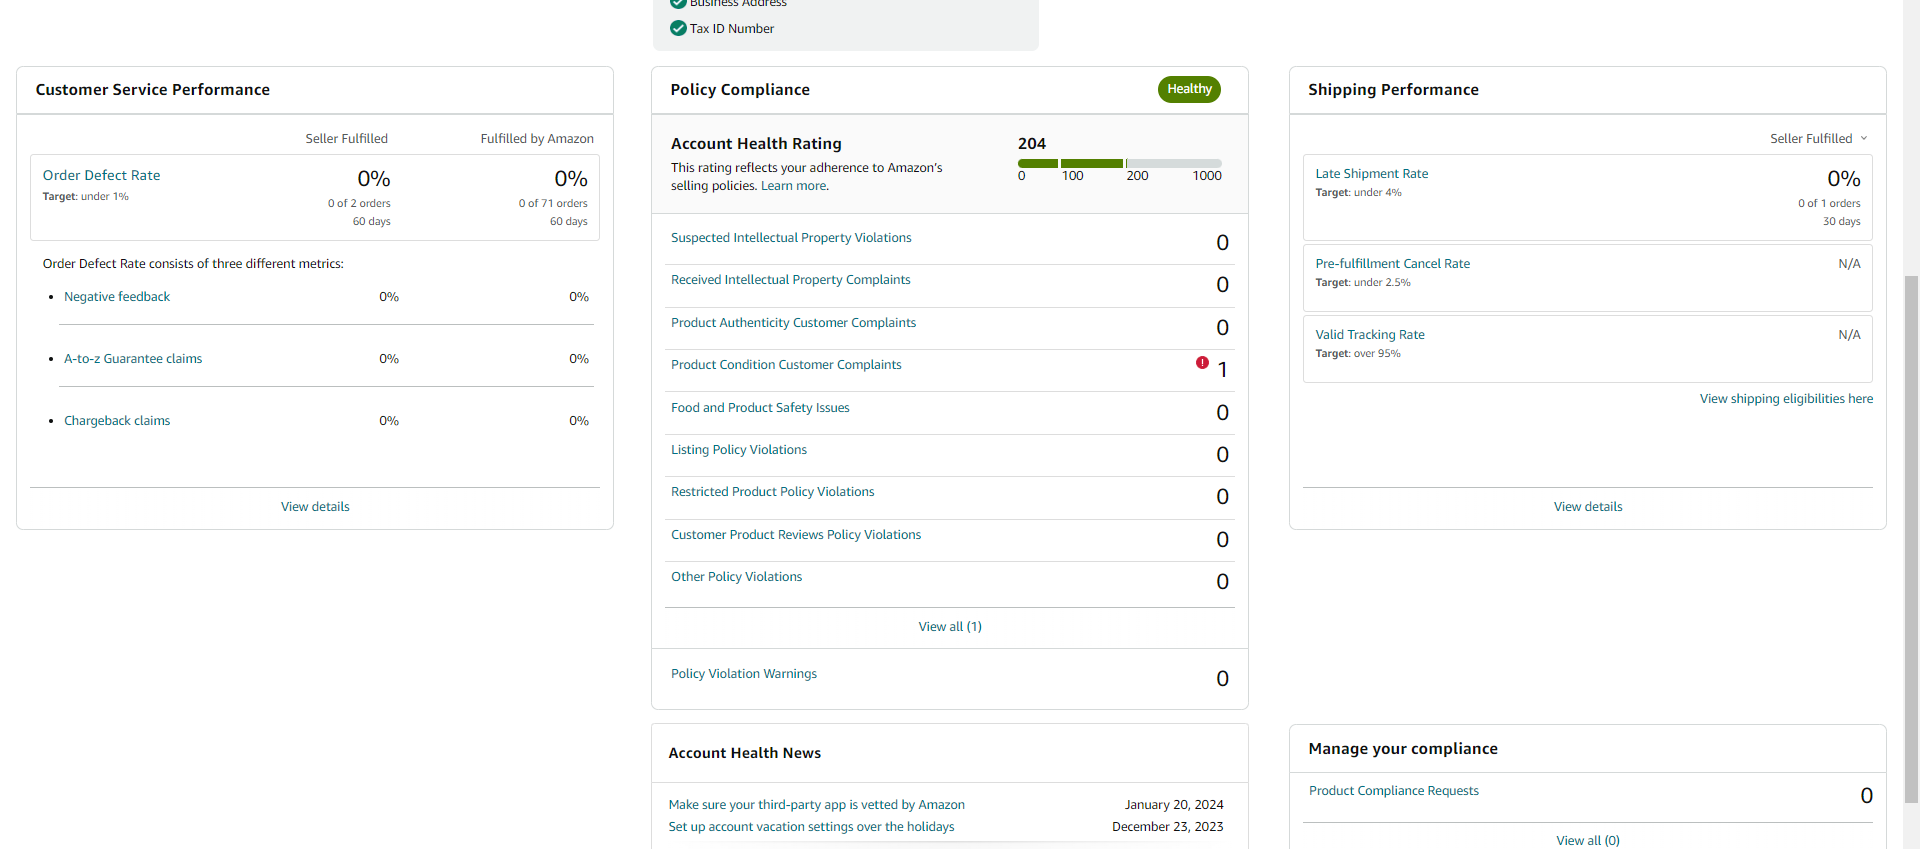Click the Account Health News heading
This screenshot has height=849, width=1920.
click(744, 753)
